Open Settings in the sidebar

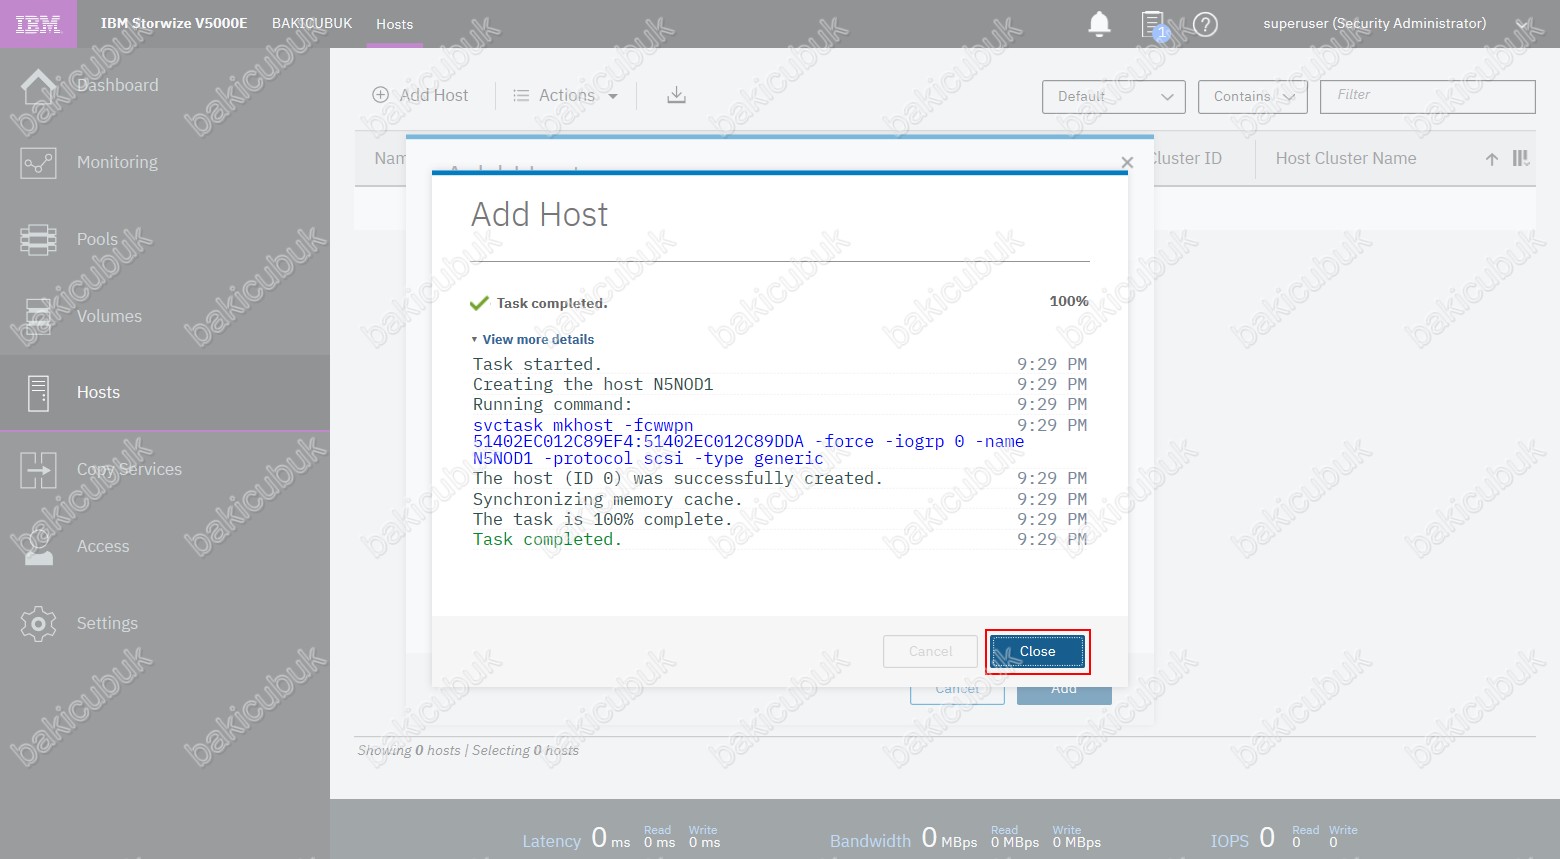click(x=165, y=623)
